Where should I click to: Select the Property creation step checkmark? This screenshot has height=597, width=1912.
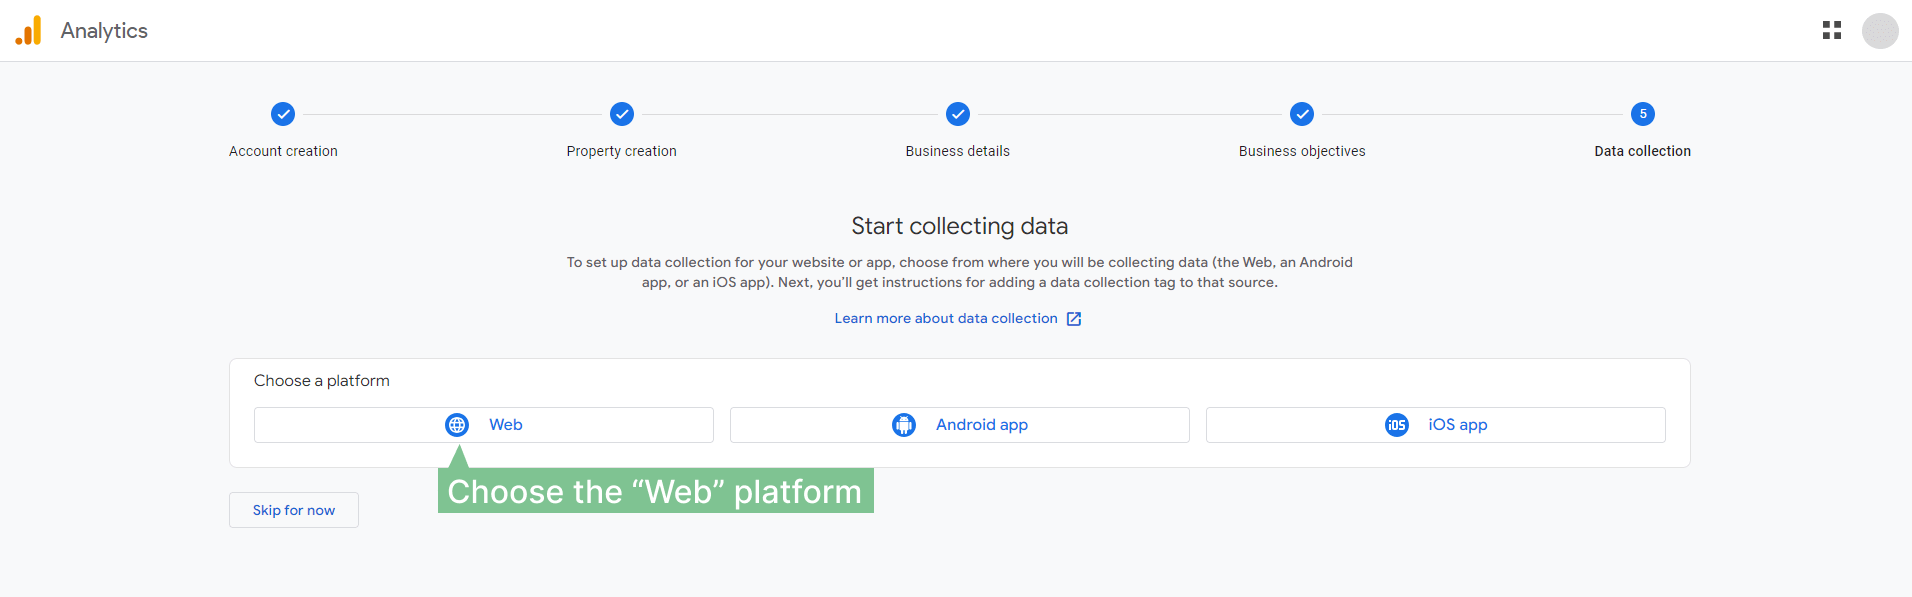coord(622,114)
